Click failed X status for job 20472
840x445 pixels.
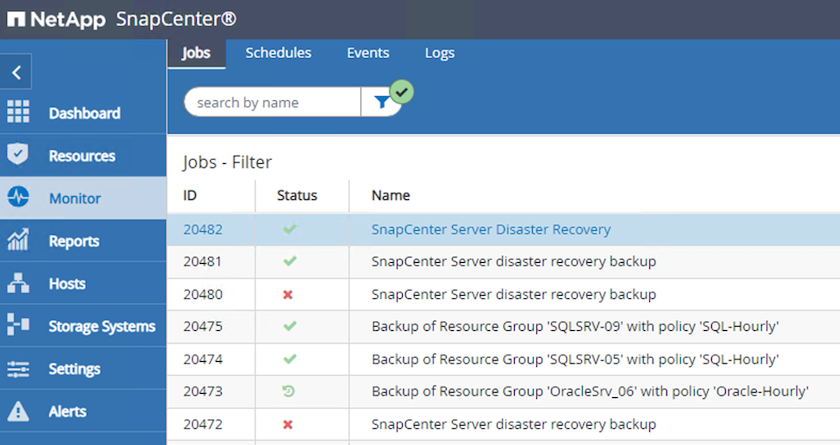(288, 425)
